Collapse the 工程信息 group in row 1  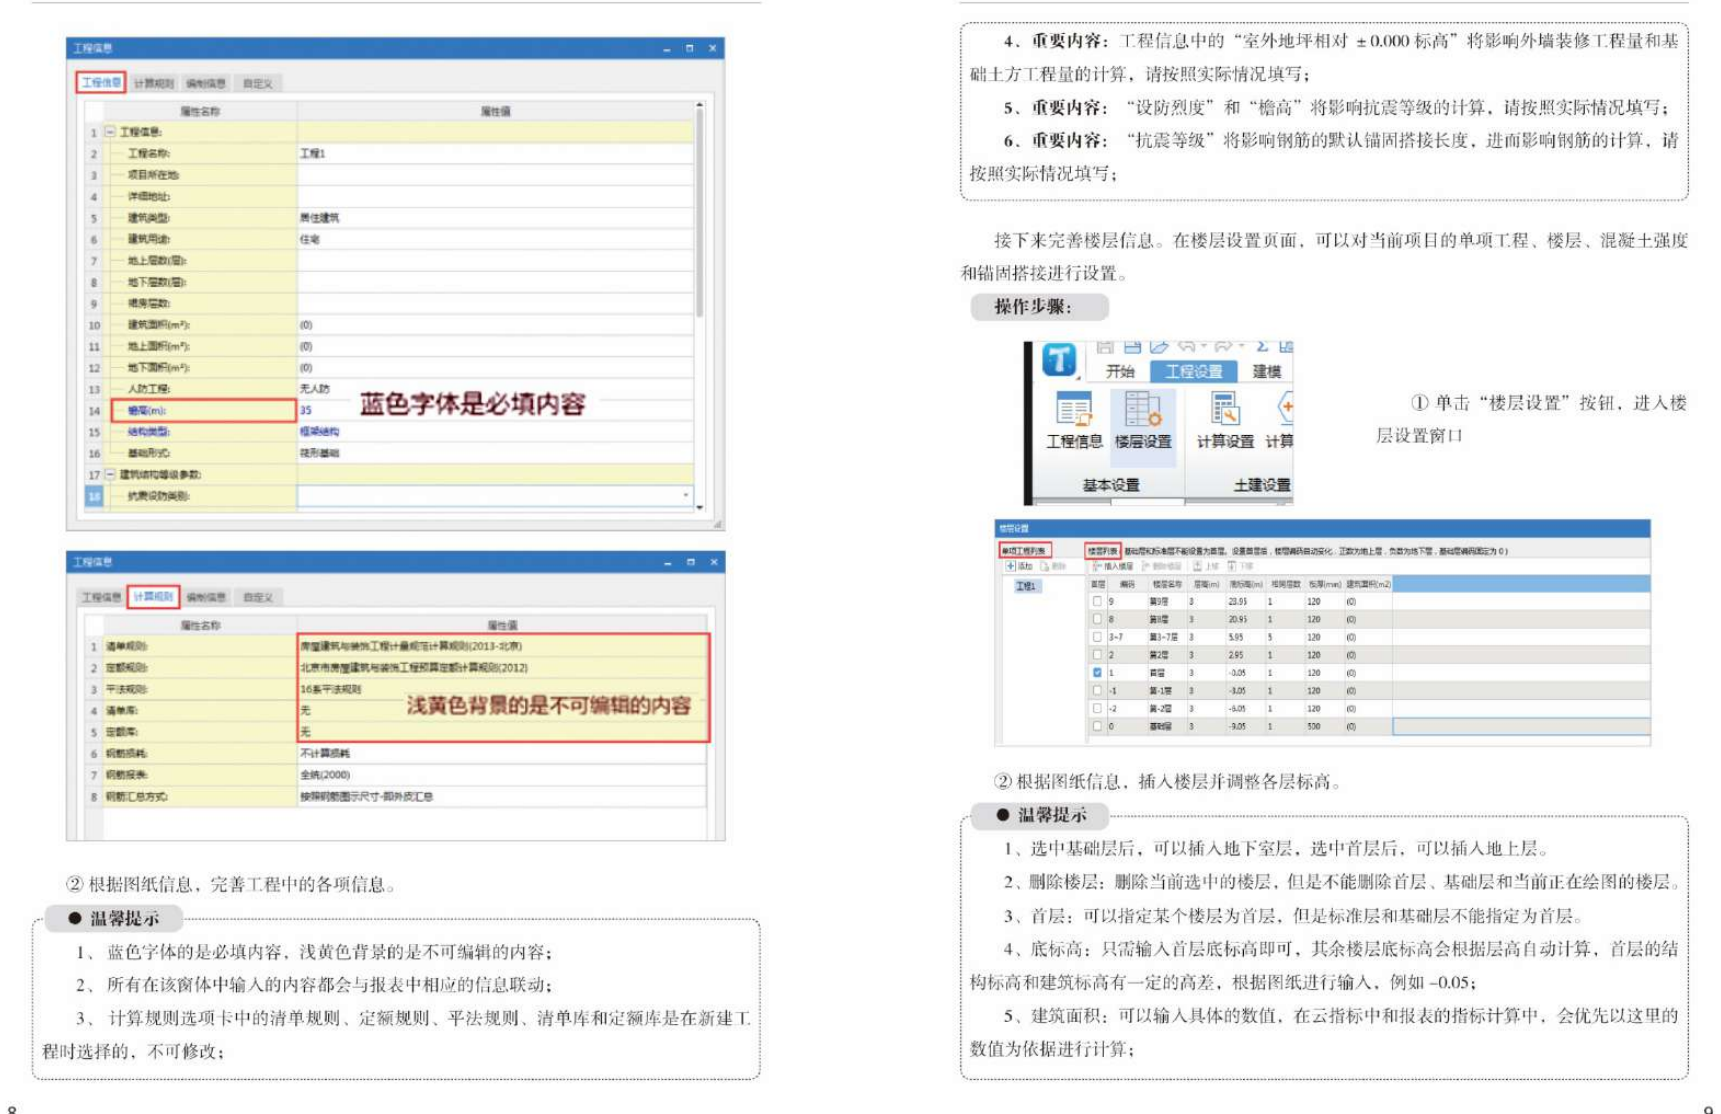coord(110,132)
